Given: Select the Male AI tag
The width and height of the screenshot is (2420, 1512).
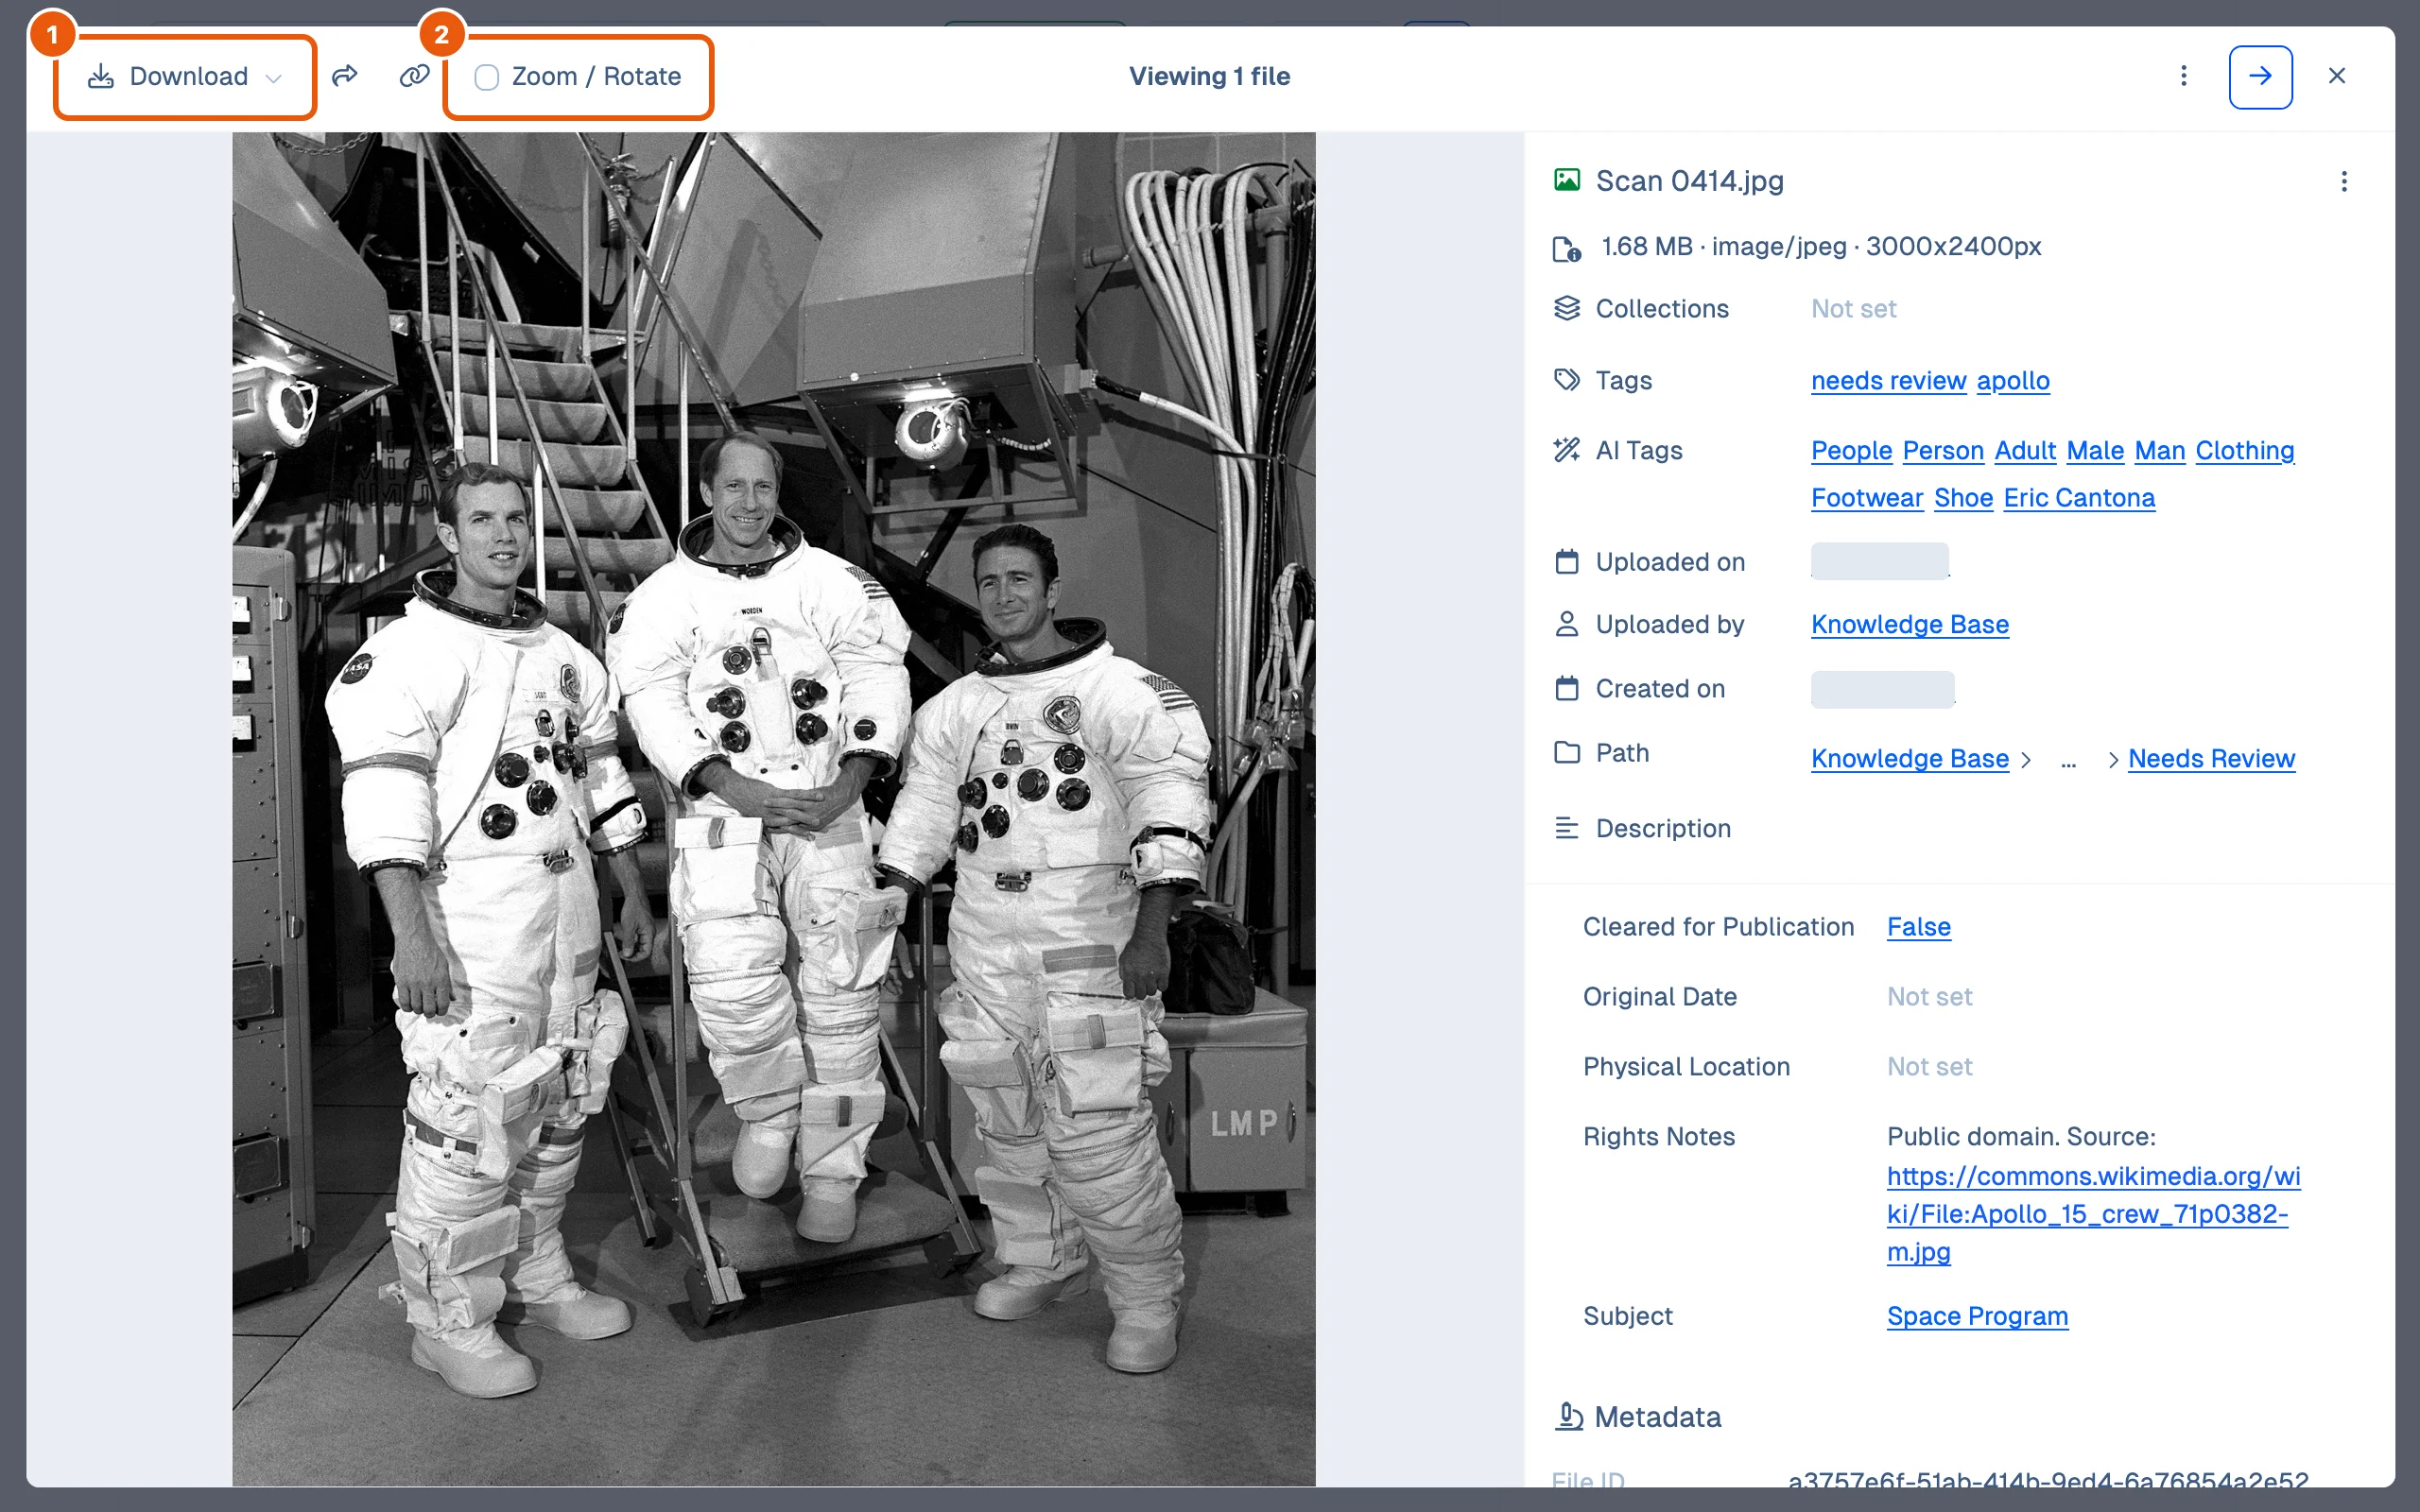Looking at the screenshot, I should click(x=2094, y=451).
